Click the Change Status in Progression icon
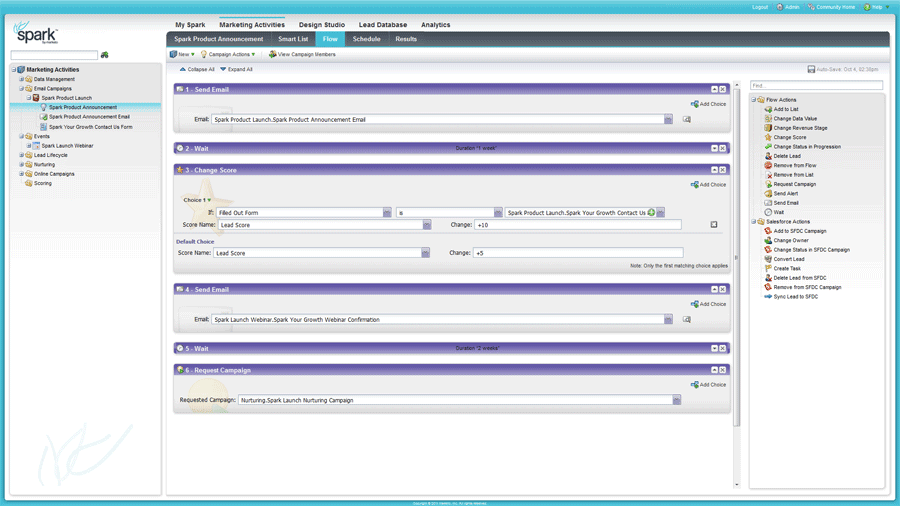The width and height of the screenshot is (900, 506). (x=768, y=146)
